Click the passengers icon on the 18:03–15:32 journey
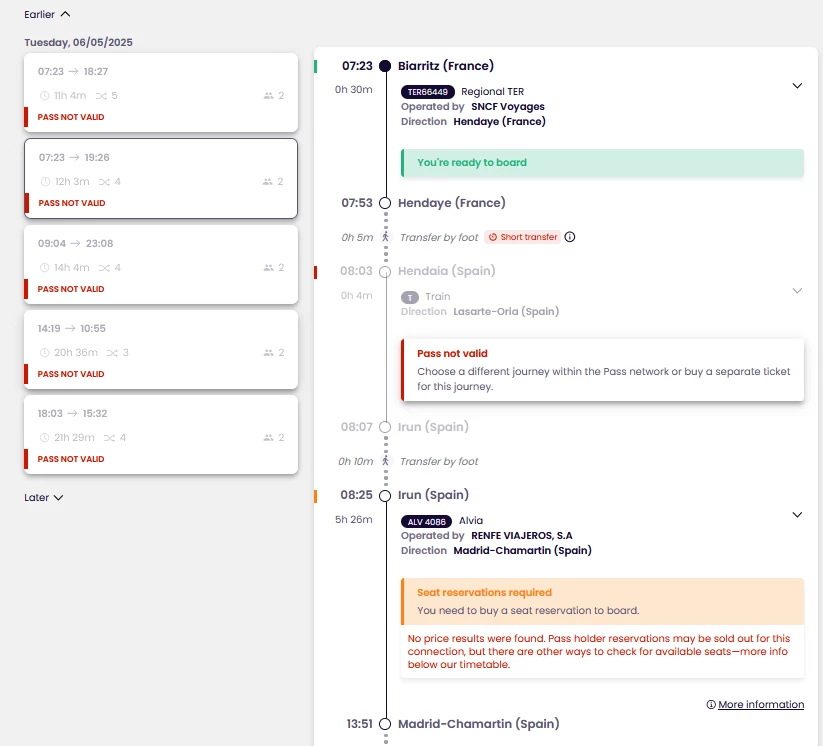823x746 pixels. coord(268,438)
